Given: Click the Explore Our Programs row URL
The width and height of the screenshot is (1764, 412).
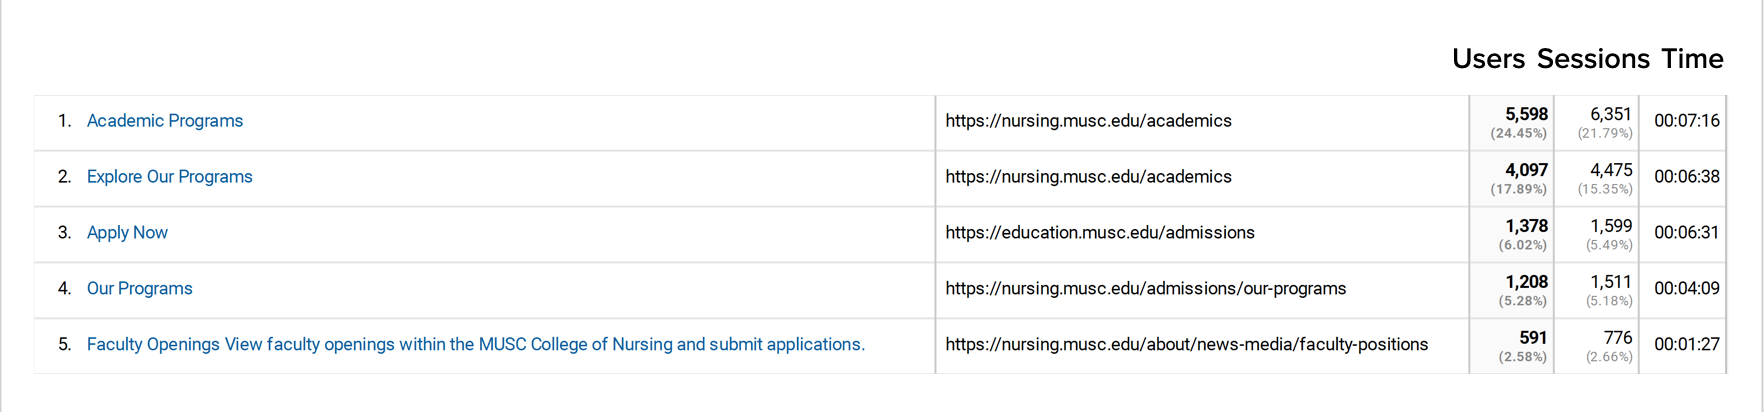Looking at the screenshot, I should [x=1088, y=177].
